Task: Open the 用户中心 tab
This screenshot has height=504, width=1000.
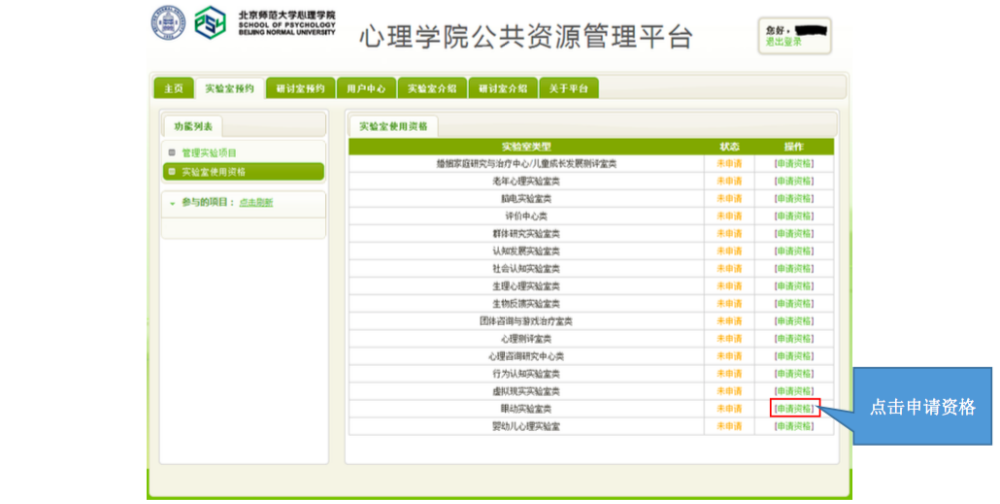Action: point(365,88)
